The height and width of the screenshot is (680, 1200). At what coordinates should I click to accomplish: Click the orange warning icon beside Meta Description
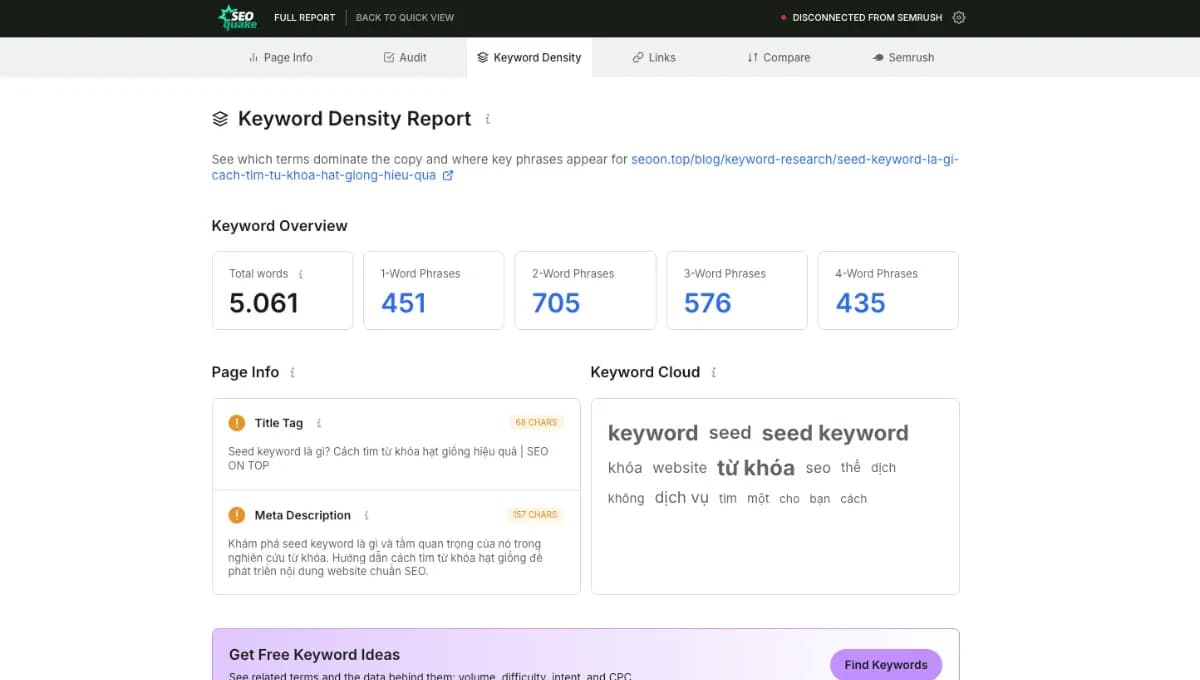tap(237, 516)
